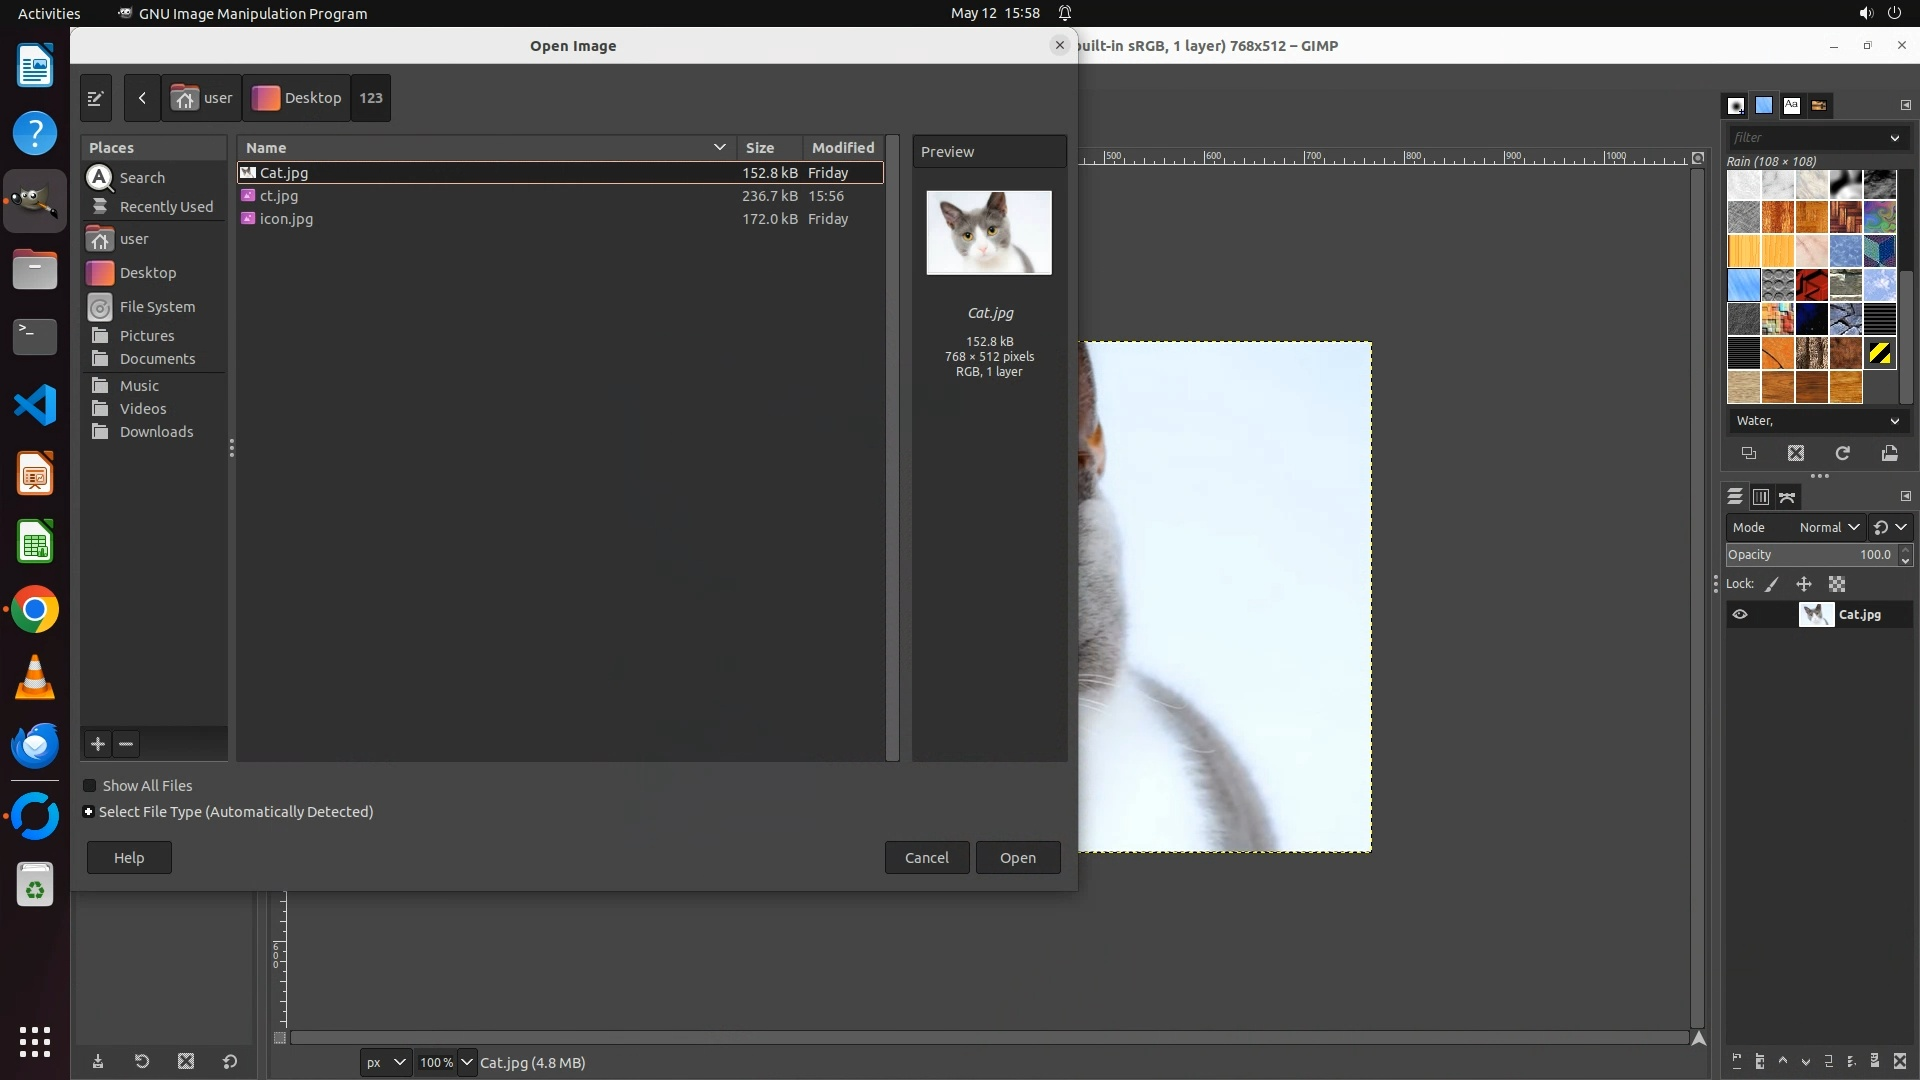This screenshot has height=1080, width=1920.
Task: Toggle lock alpha channel checkerboard icon
Action: tap(1837, 584)
